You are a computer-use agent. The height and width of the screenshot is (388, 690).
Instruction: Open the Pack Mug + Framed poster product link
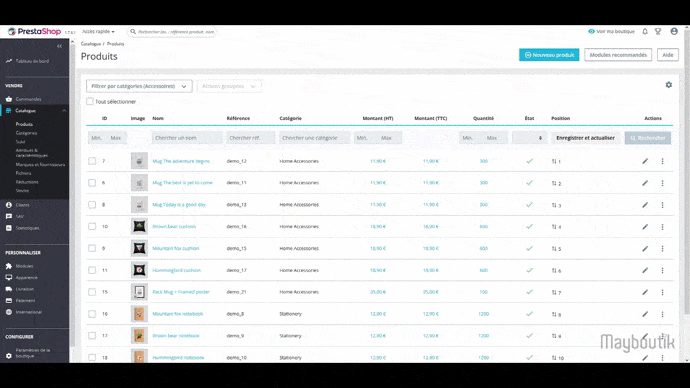coord(181,292)
